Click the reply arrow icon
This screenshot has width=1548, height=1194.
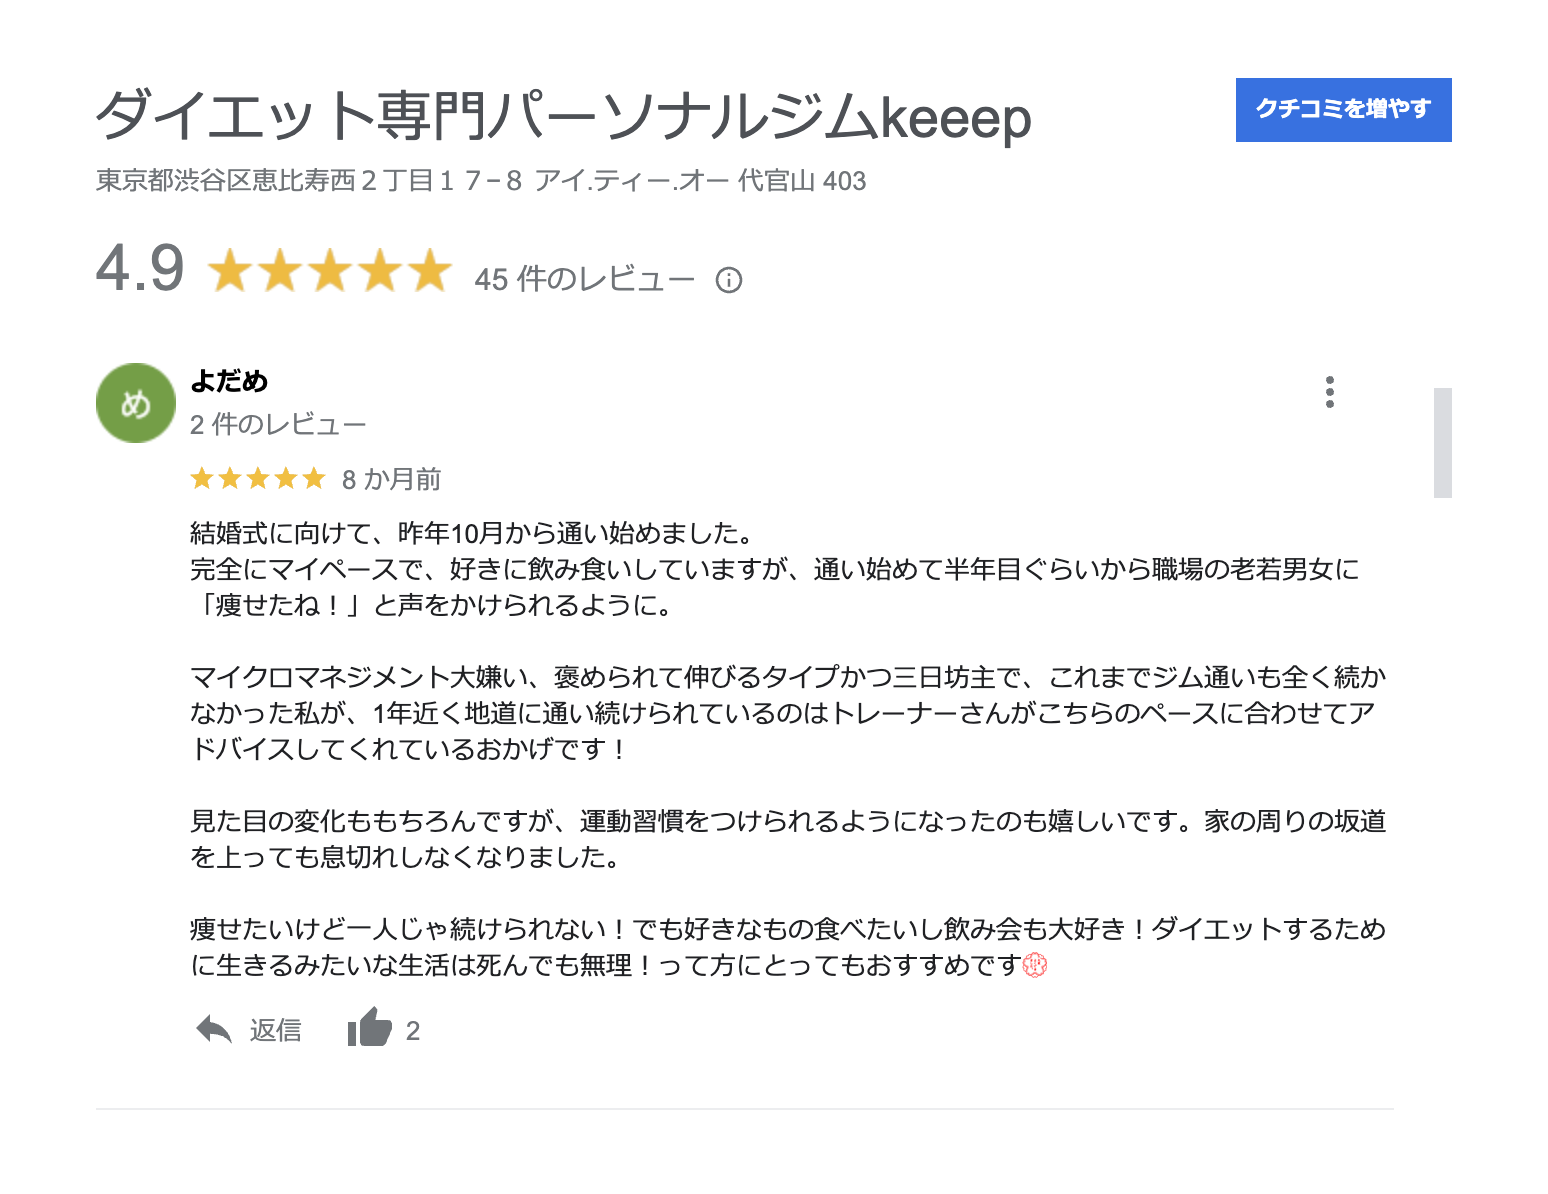(x=214, y=1029)
